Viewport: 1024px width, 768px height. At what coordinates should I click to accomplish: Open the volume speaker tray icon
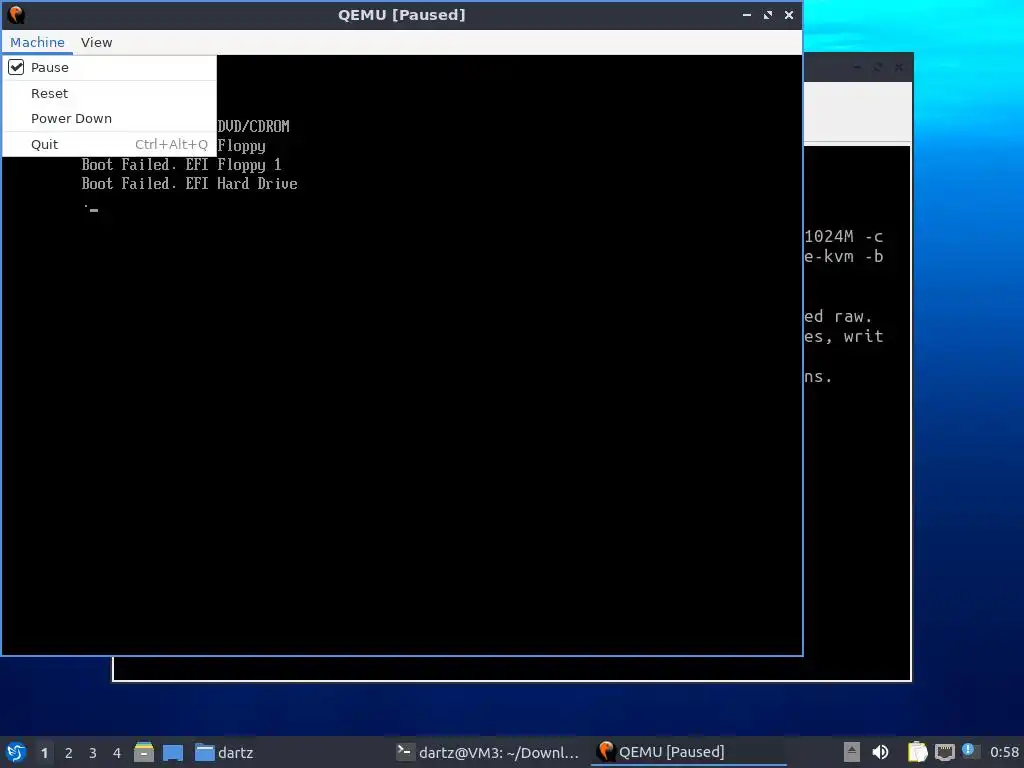880,752
